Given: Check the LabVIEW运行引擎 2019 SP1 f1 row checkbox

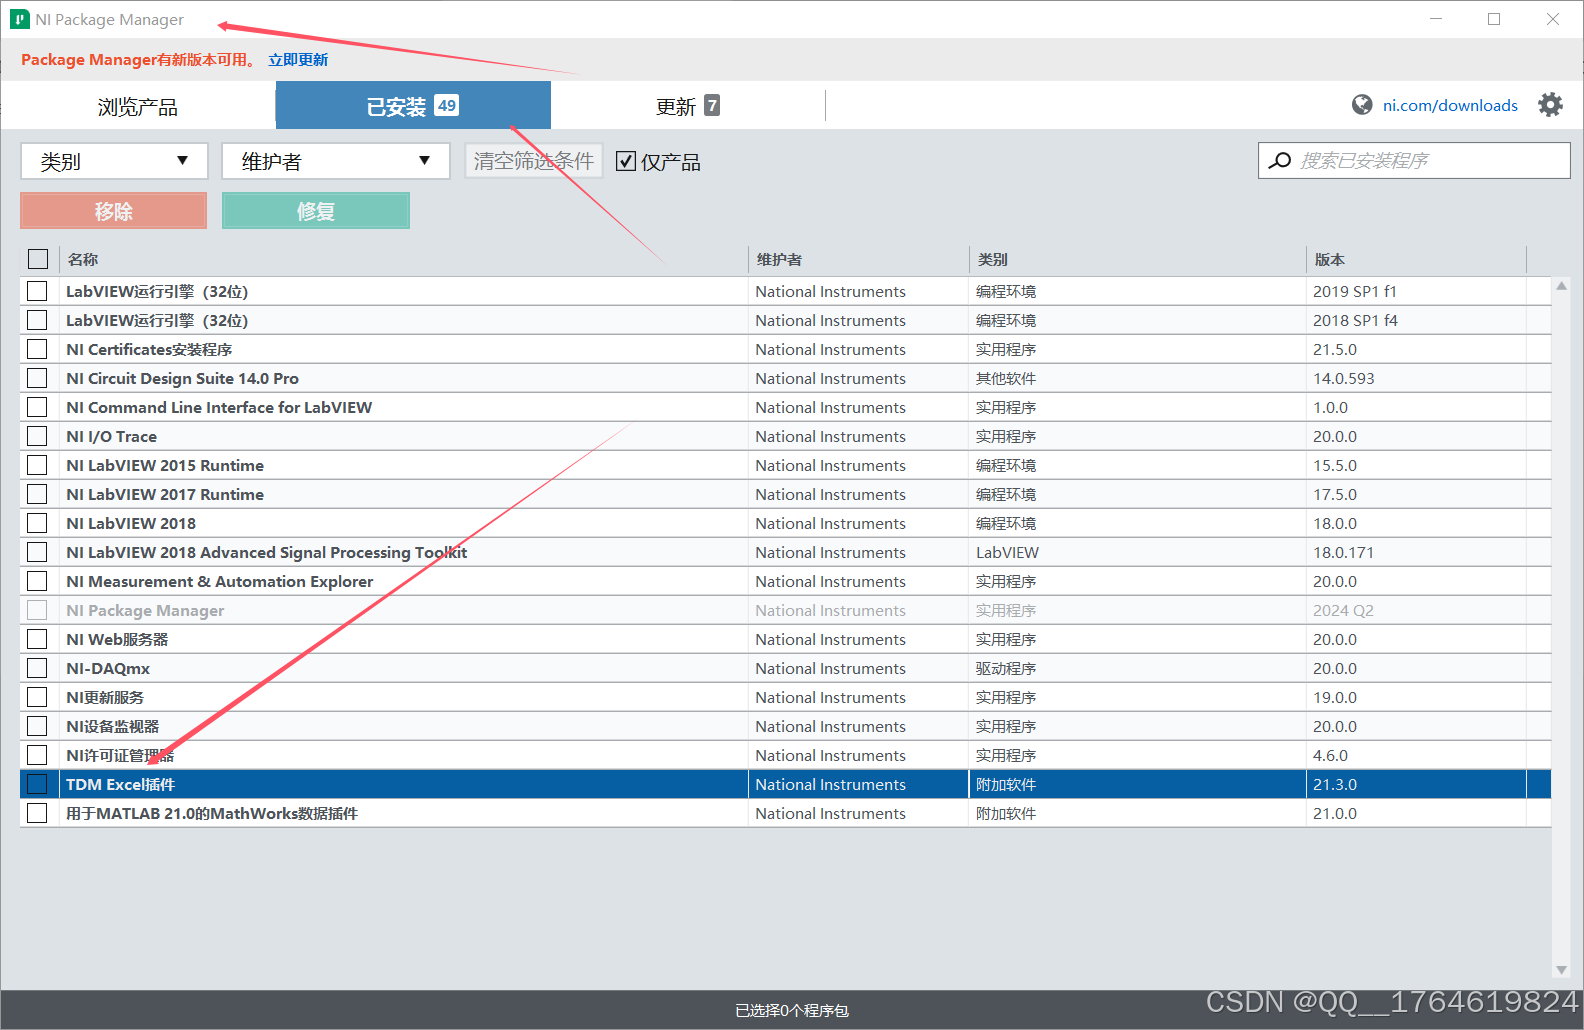Looking at the screenshot, I should [37, 291].
